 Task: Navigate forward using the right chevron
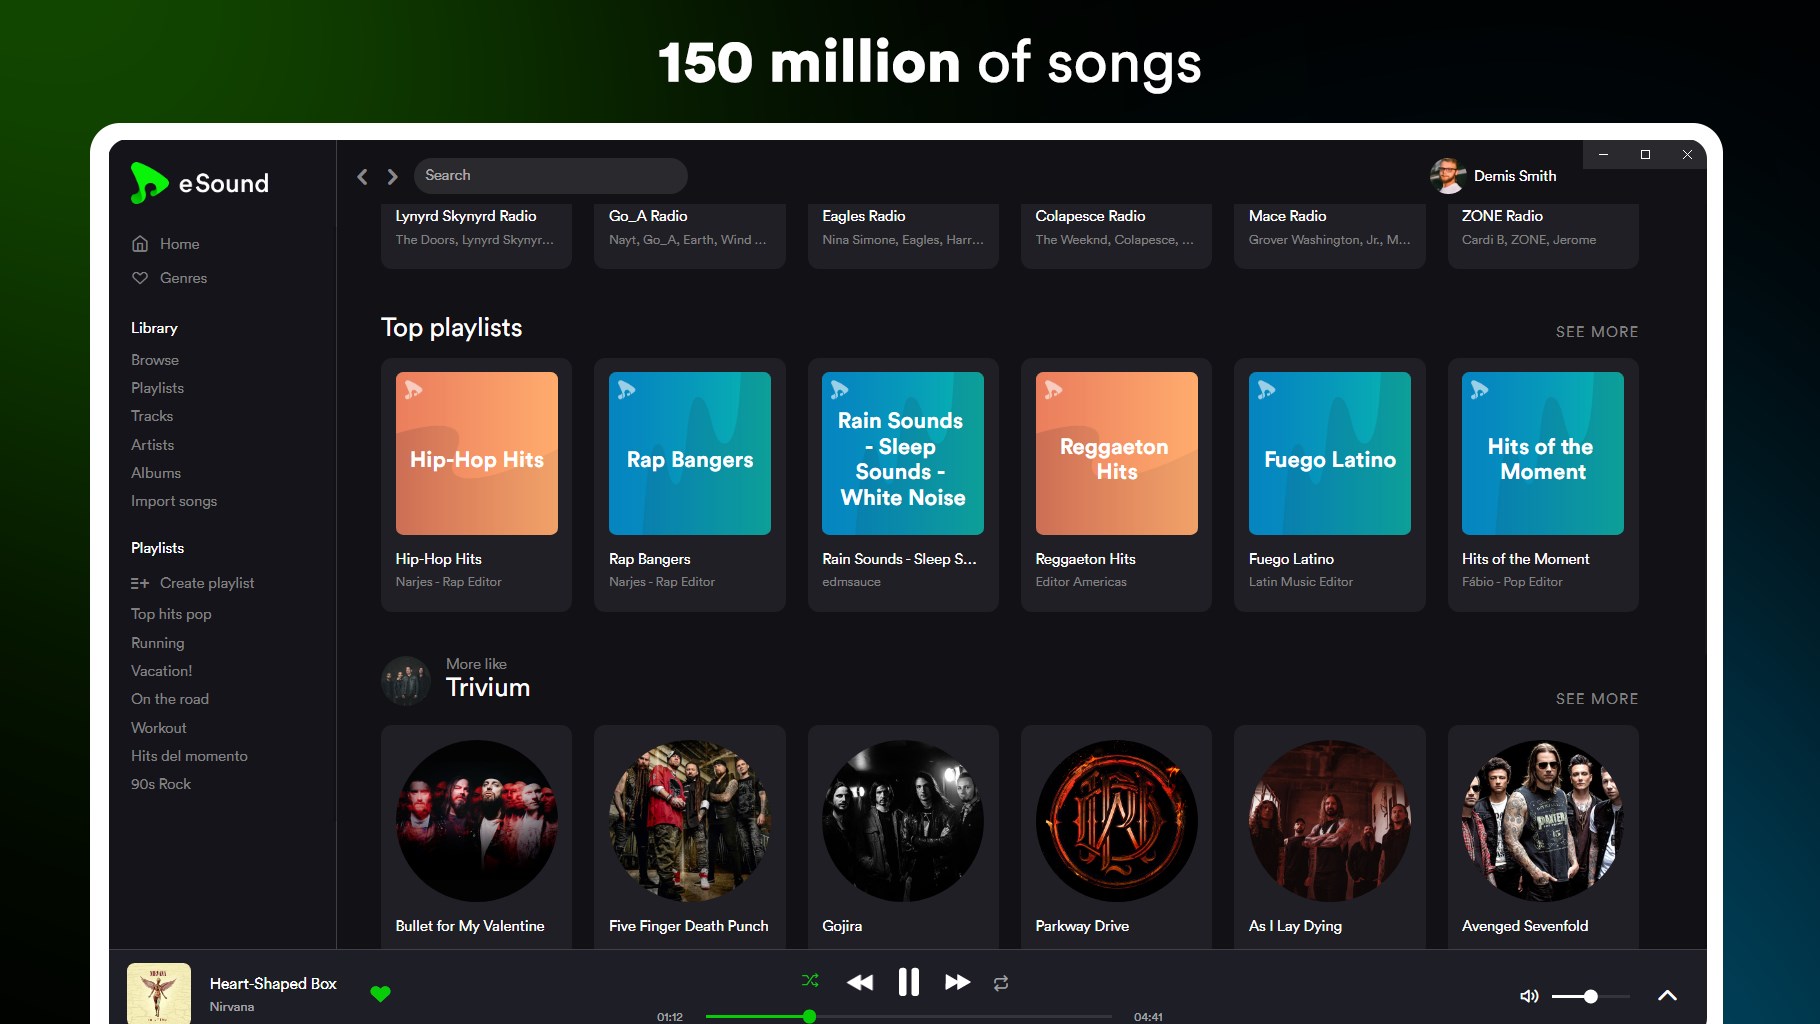(x=392, y=176)
